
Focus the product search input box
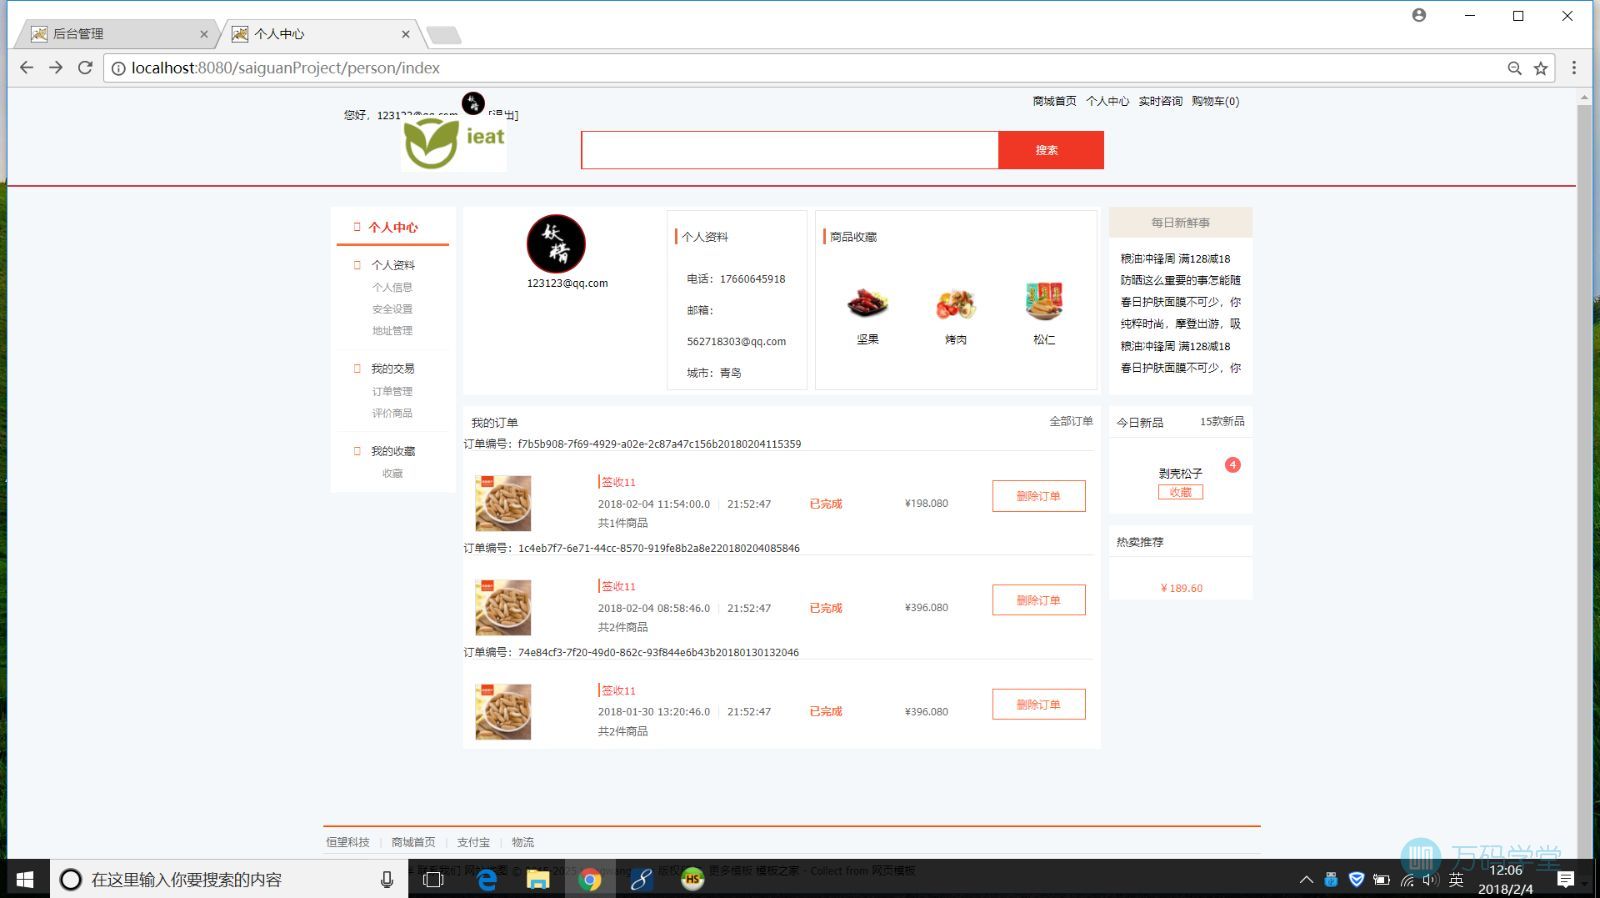[790, 150]
